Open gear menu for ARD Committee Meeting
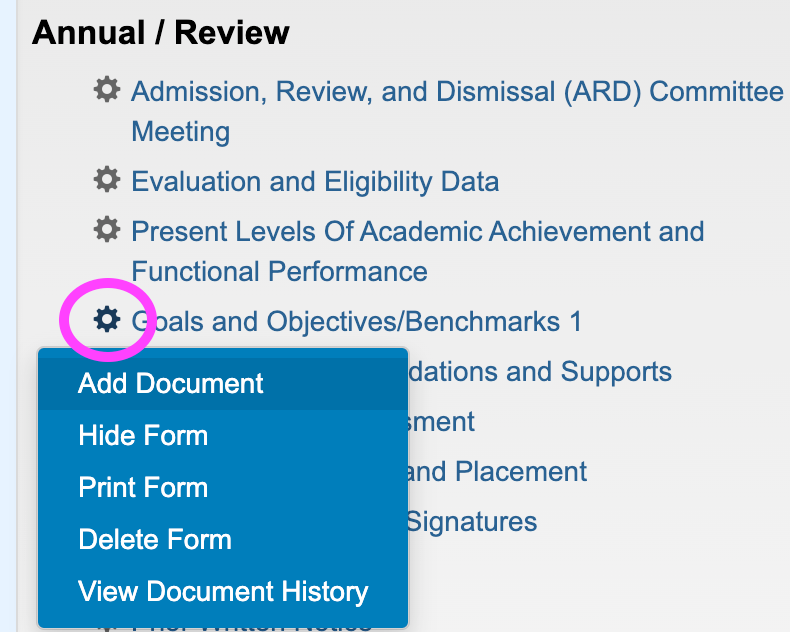This screenshot has height=632, width=790. pyautogui.click(x=107, y=90)
